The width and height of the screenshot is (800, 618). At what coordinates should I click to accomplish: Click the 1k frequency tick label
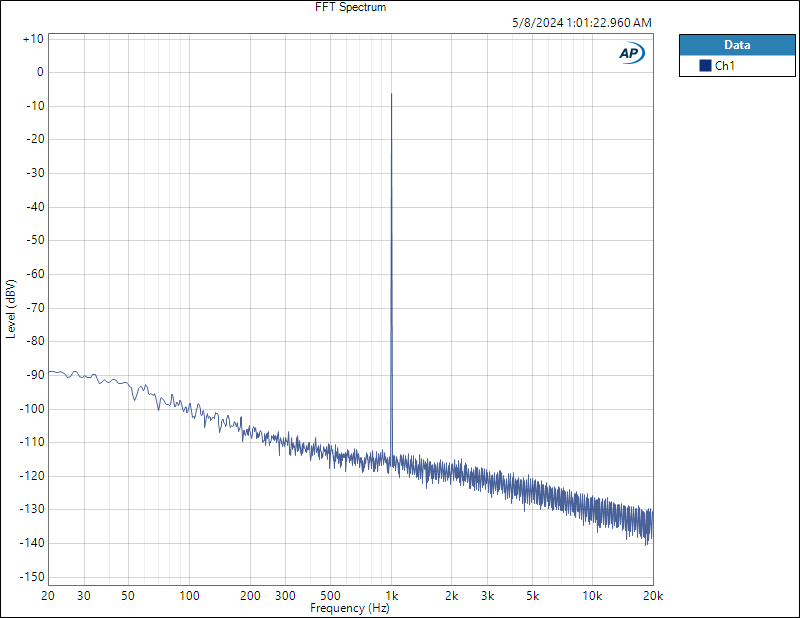click(x=391, y=596)
